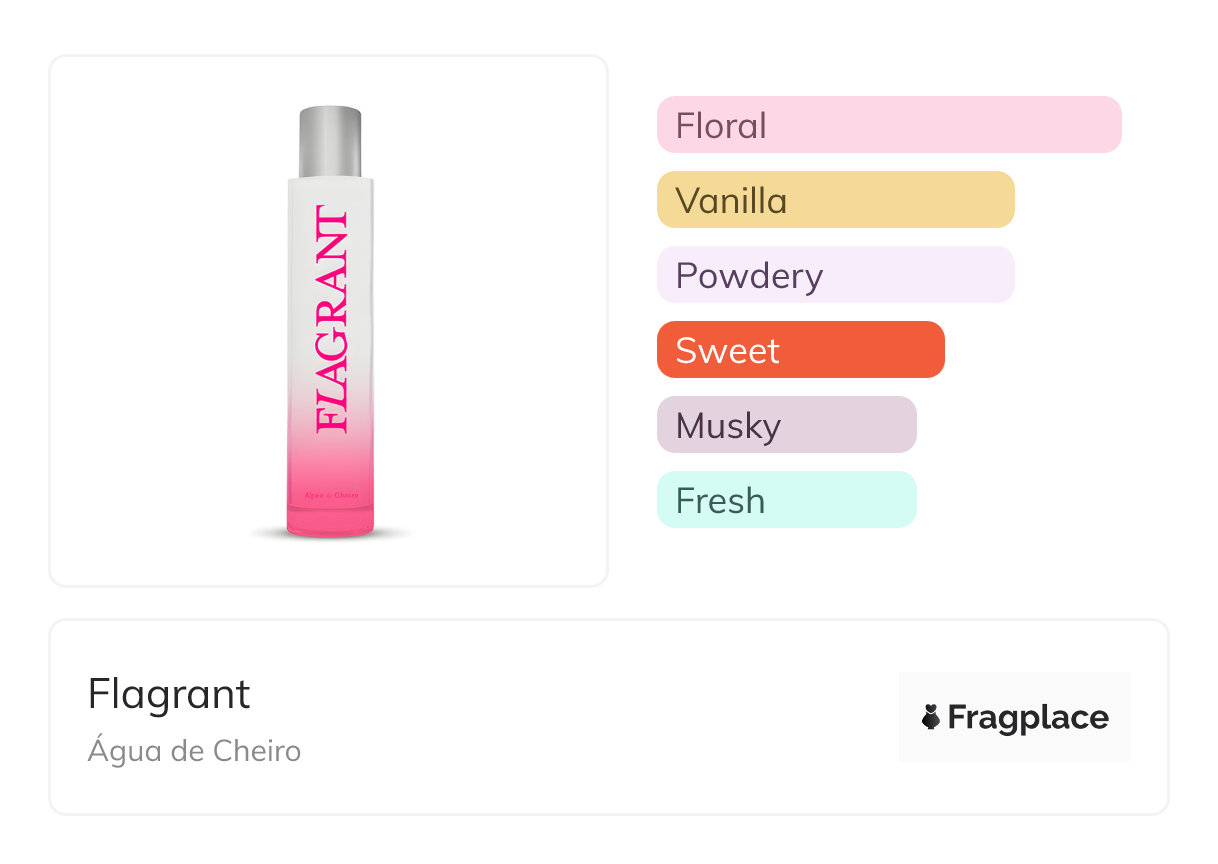Open the Flagrant perfume title
The height and width of the screenshot is (864, 1218).
coord(169,694)
